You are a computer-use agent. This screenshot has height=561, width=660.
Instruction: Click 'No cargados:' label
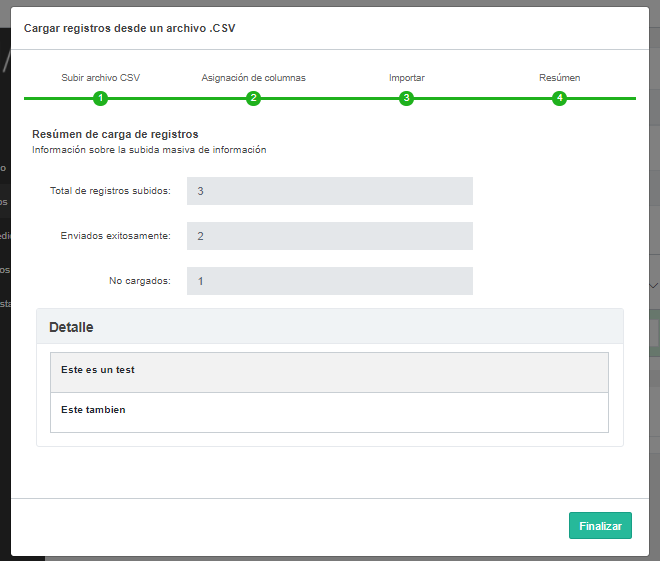pos(140,281)
